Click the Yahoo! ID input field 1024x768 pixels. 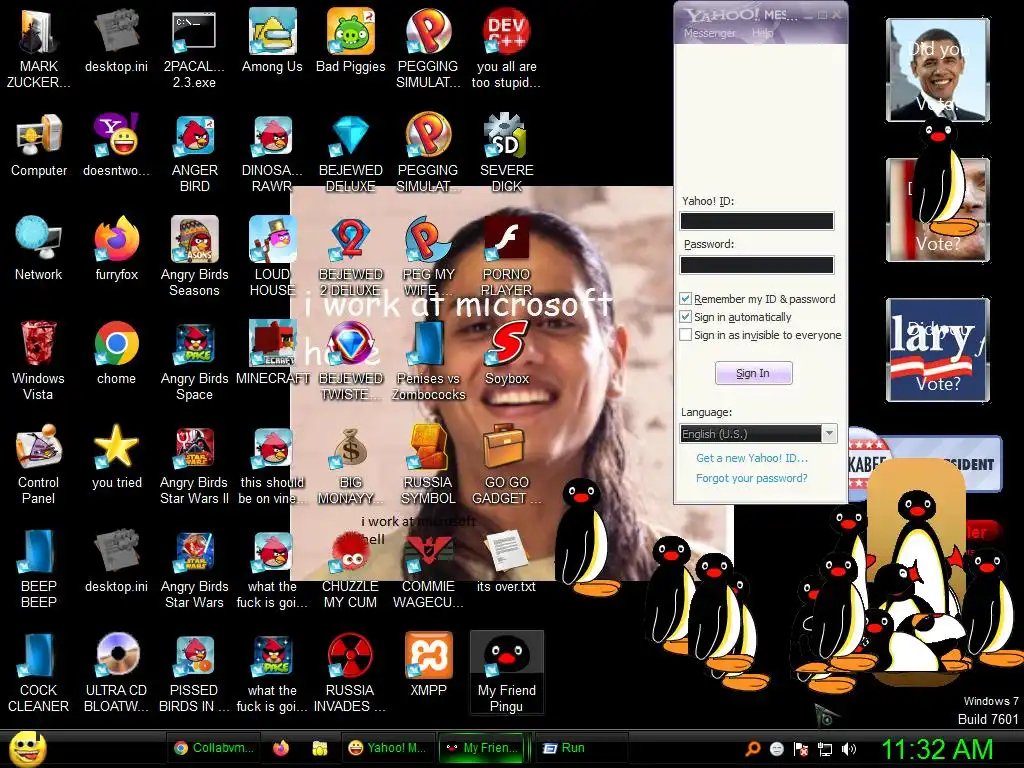click(x=757, y=221)
